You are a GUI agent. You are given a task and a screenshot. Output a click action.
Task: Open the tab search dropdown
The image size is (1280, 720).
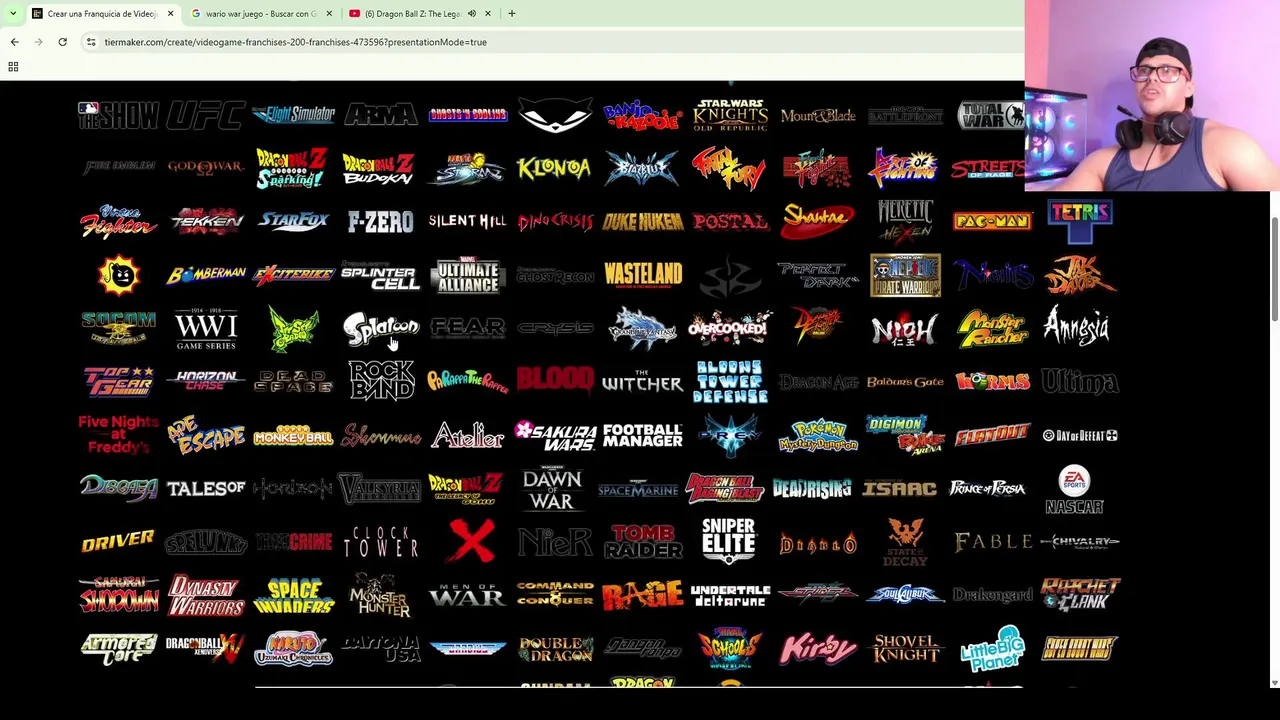(13, 14)
